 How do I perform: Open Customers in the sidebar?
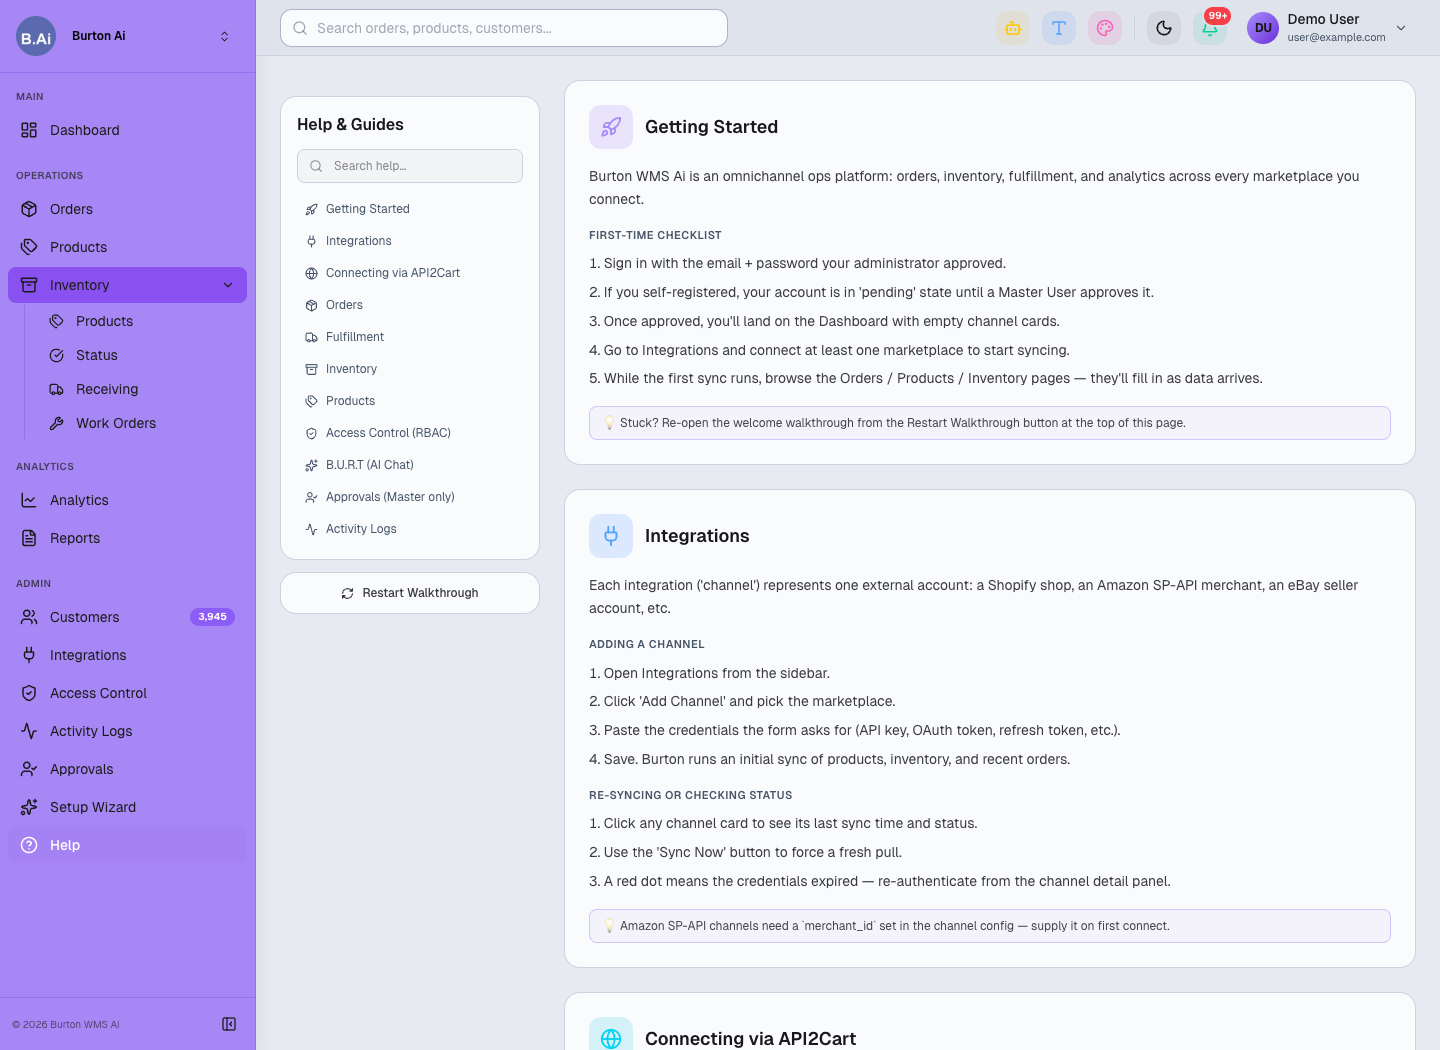pyautogui.click(x=127, y=617)
